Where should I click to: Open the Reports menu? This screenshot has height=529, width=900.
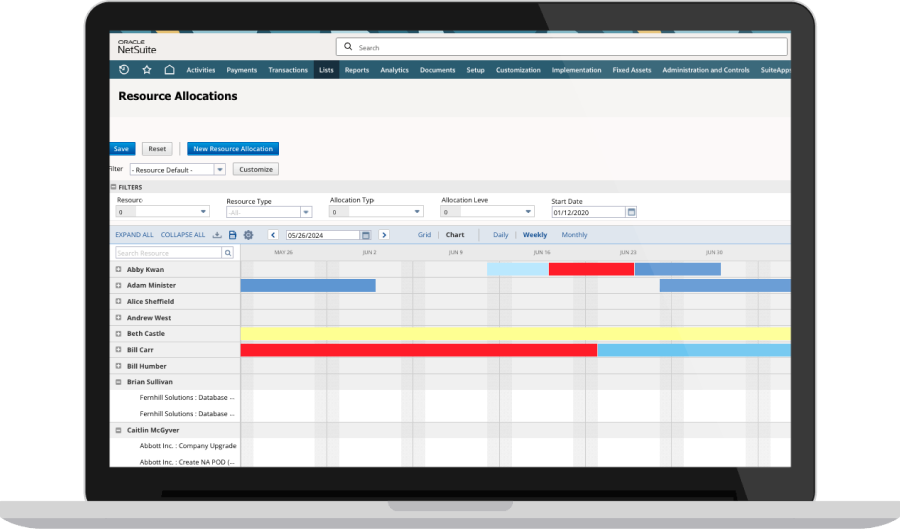point(357,70)
